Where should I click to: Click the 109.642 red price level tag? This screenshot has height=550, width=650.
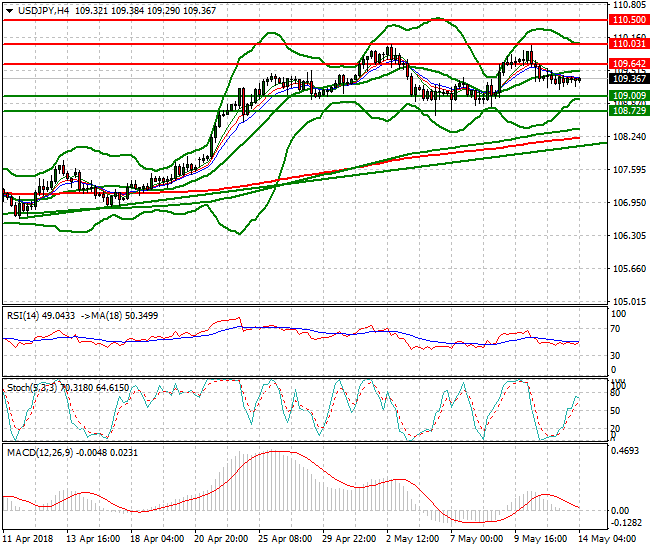pyautogui.click(x=627, y=64)
